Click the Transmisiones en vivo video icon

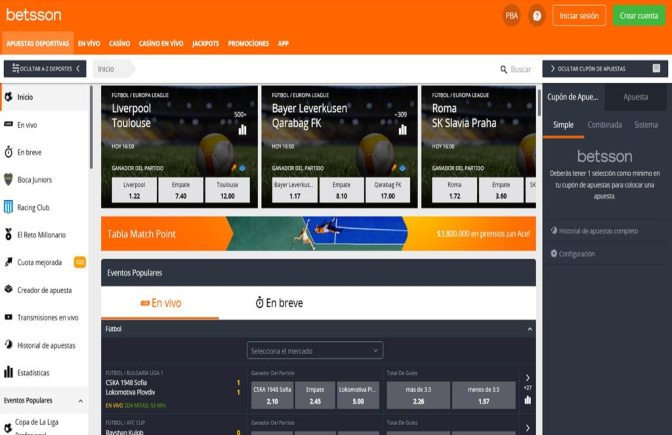click(x=9, y=317)
